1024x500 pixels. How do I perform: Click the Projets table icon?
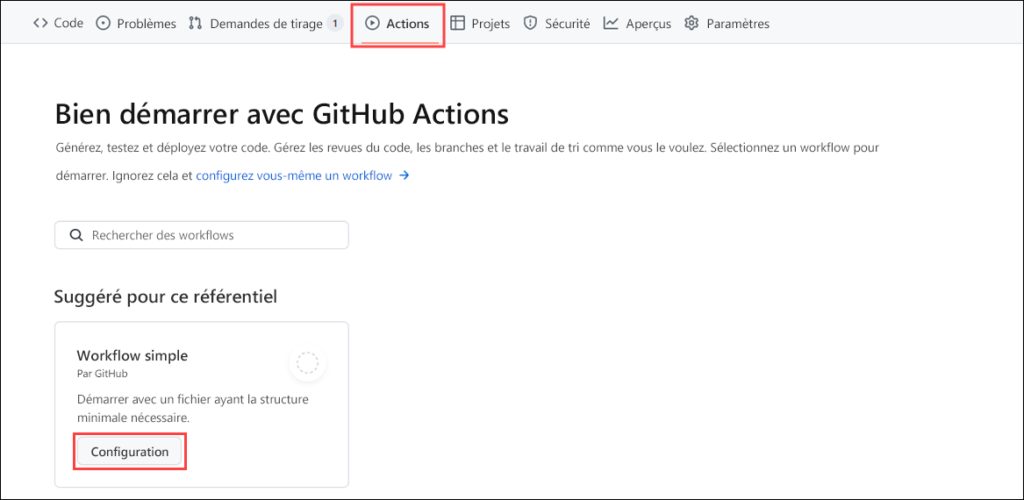coord(457,23)
